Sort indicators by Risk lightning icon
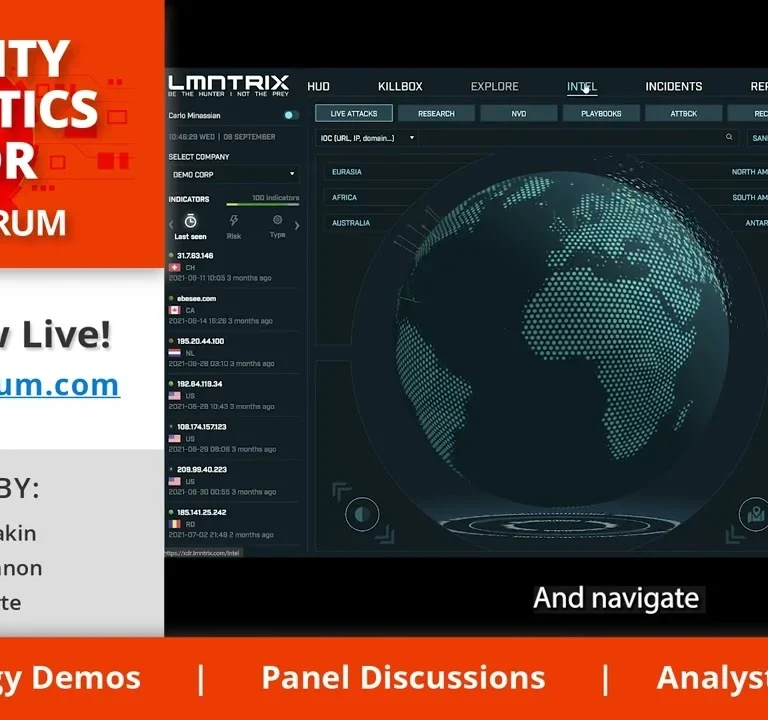Viewport: 768px width, 720px height. click(234, 220)
